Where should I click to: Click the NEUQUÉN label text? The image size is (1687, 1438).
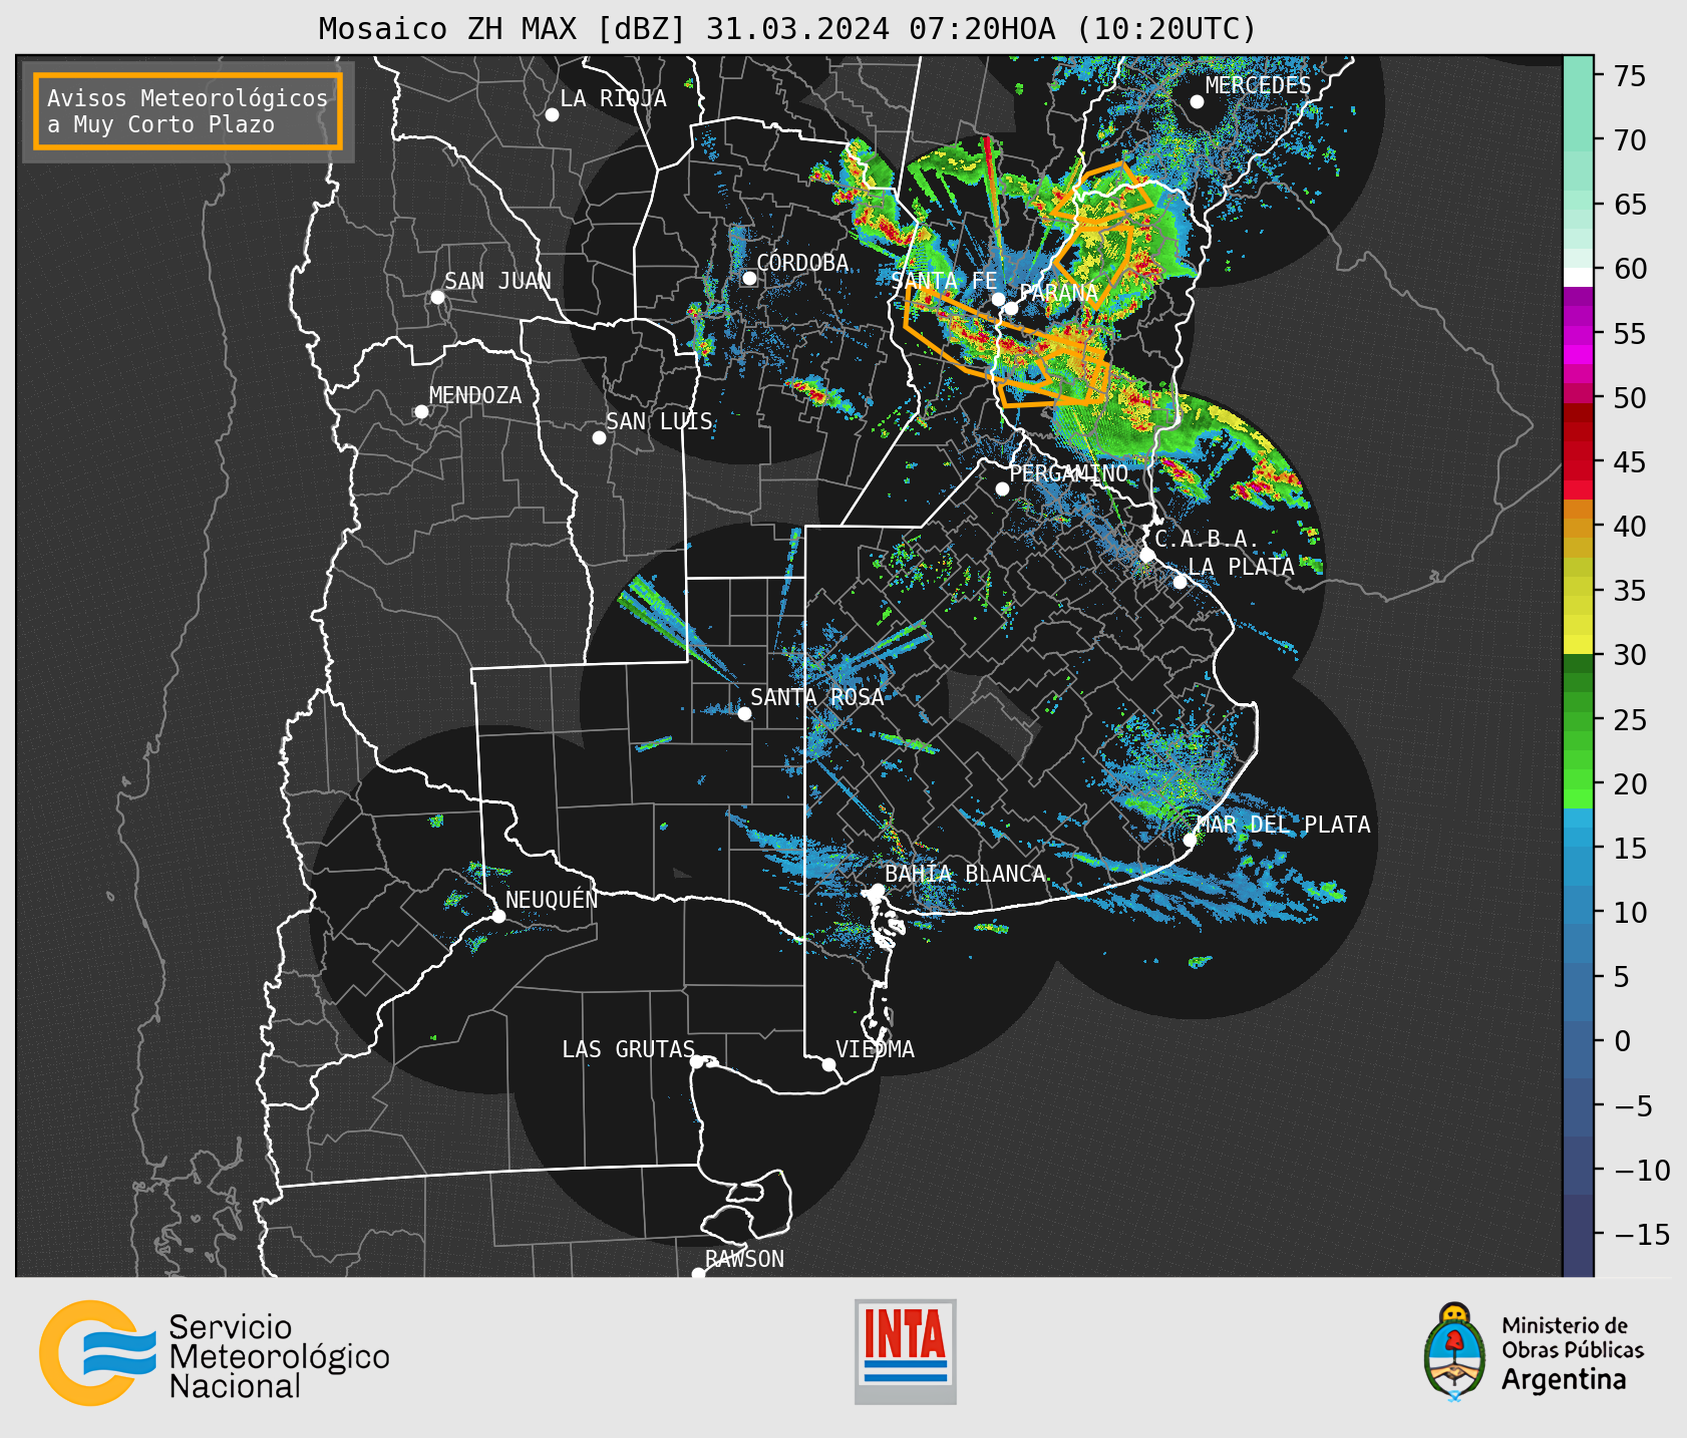pos(552,899)
